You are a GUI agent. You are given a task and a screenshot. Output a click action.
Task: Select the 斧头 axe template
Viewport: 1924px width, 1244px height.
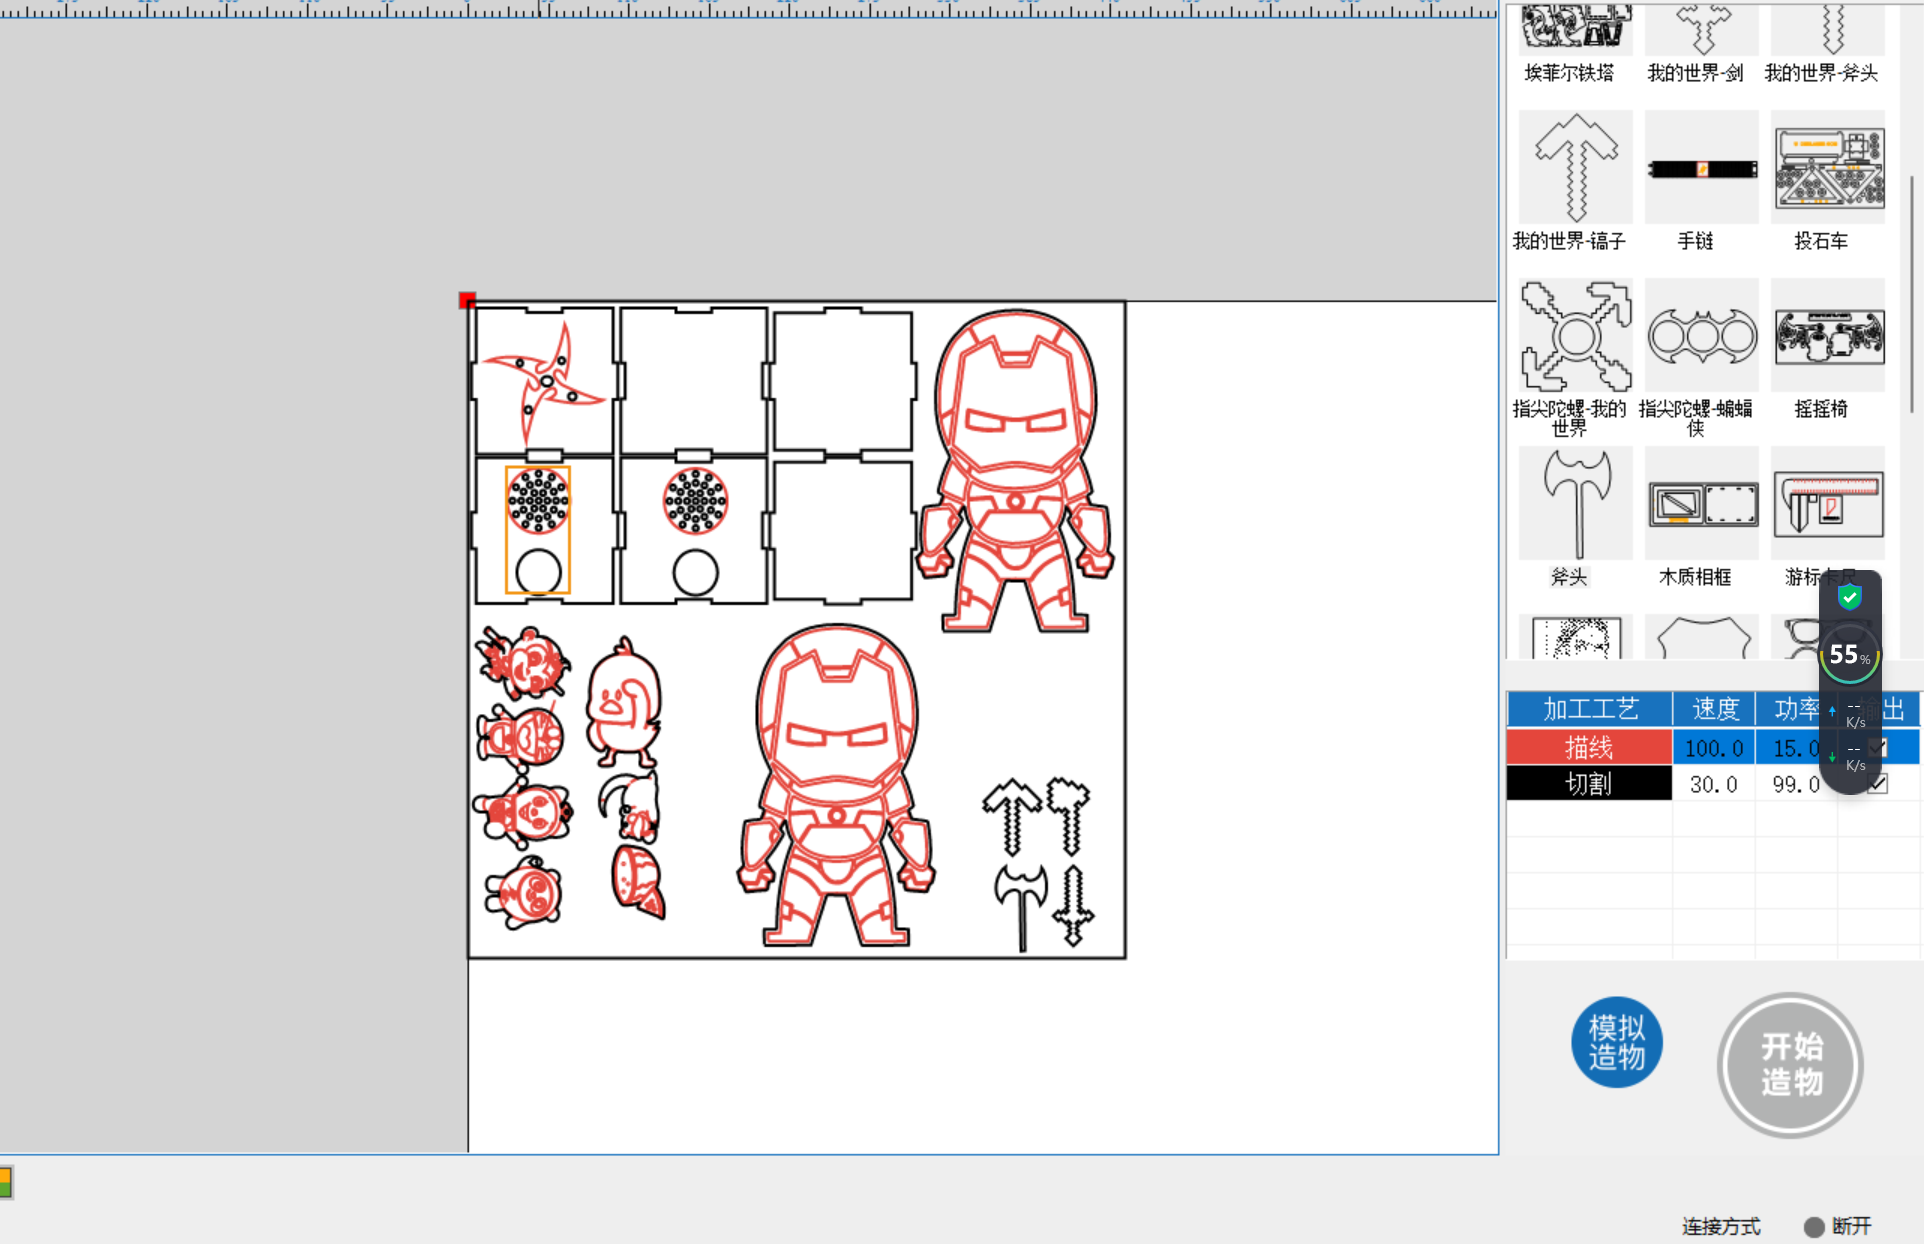point(1575,504)
